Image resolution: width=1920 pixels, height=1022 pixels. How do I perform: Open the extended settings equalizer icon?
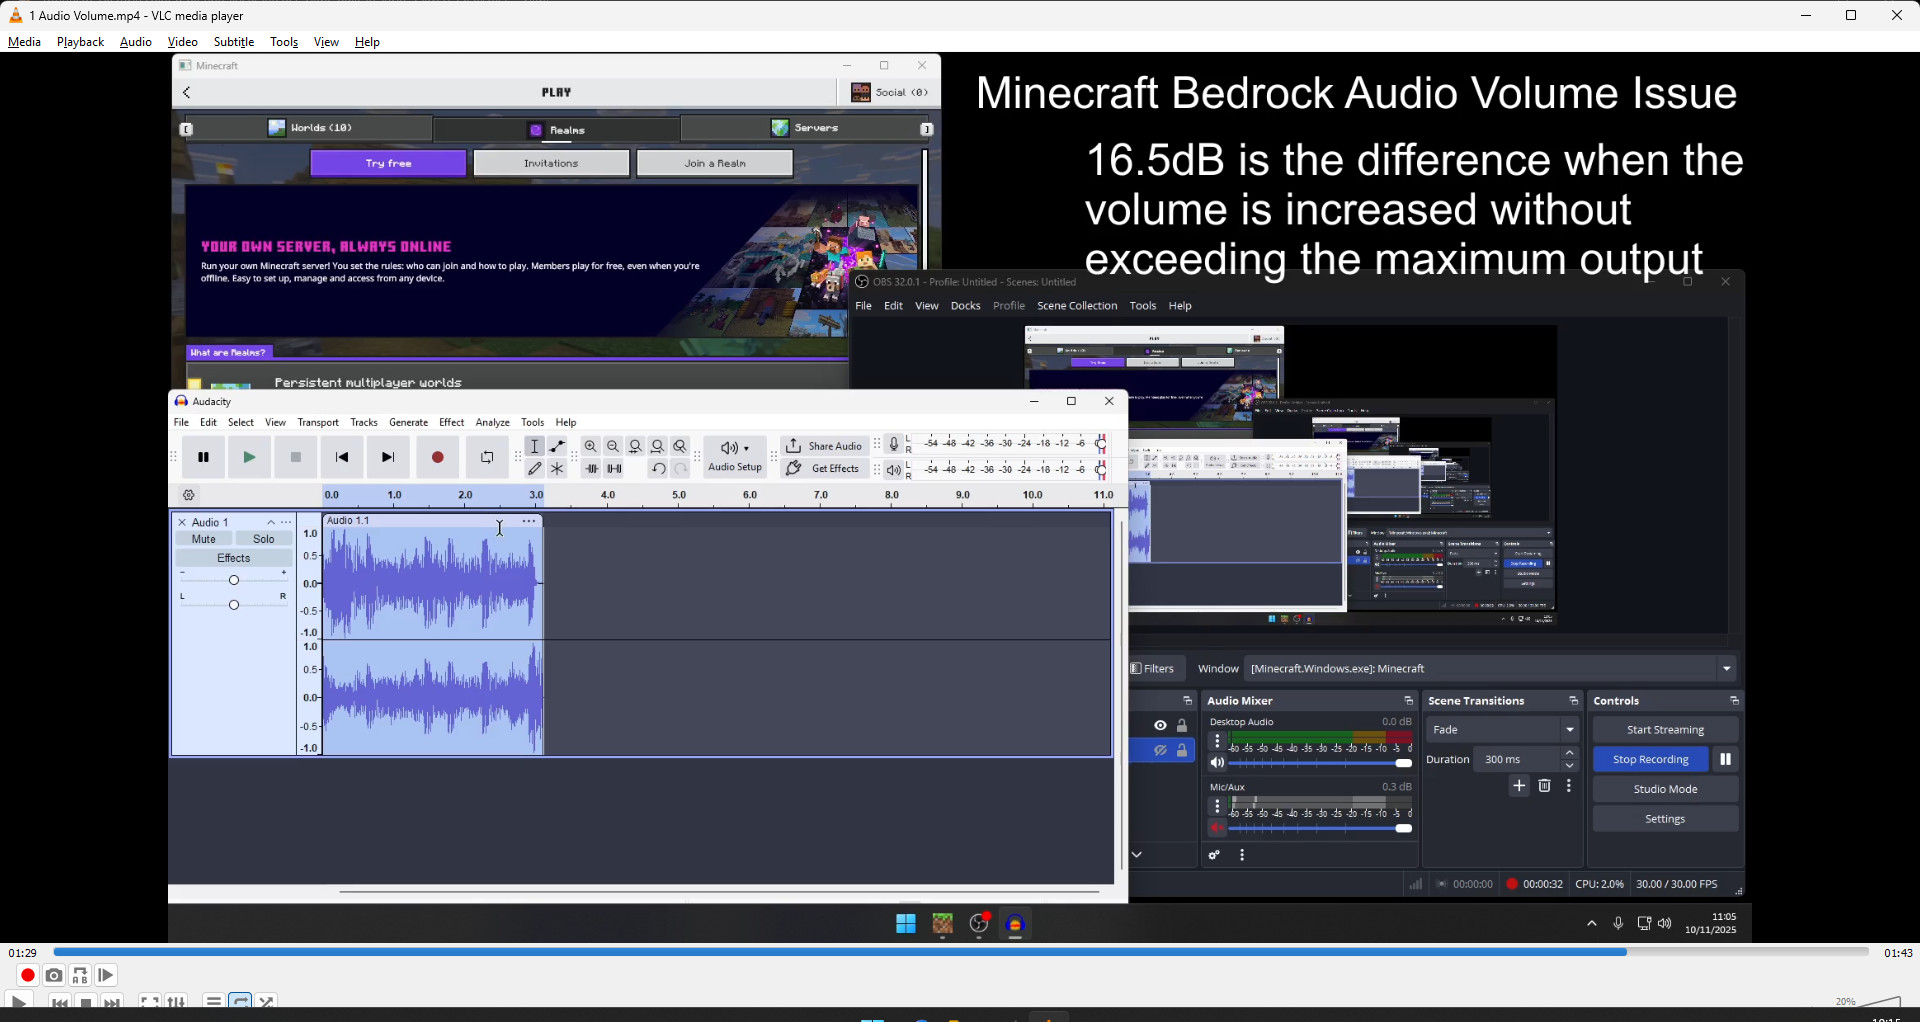[x=177, y=1001]
